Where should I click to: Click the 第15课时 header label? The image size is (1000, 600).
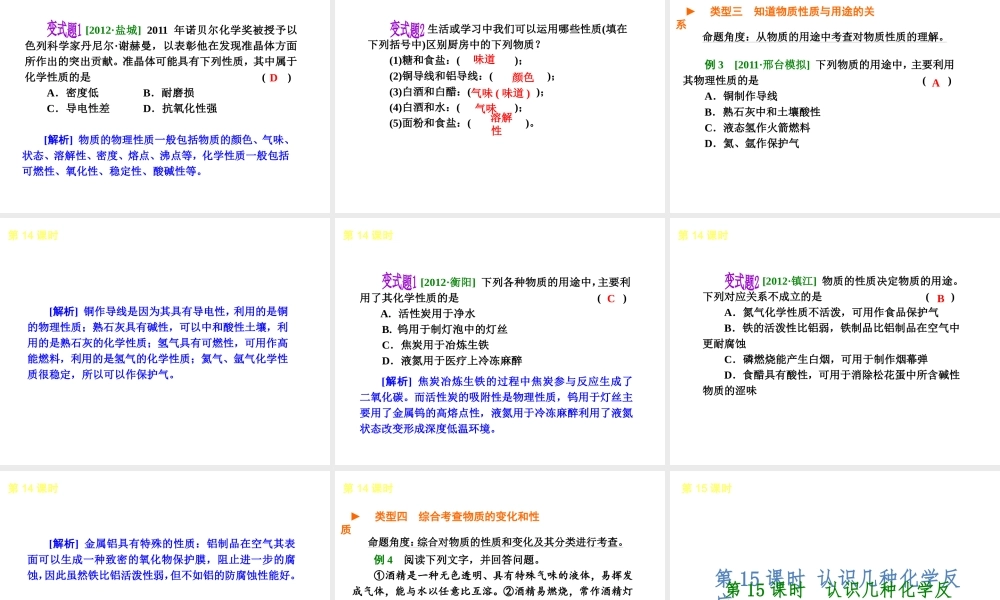(x=706, y=488)
